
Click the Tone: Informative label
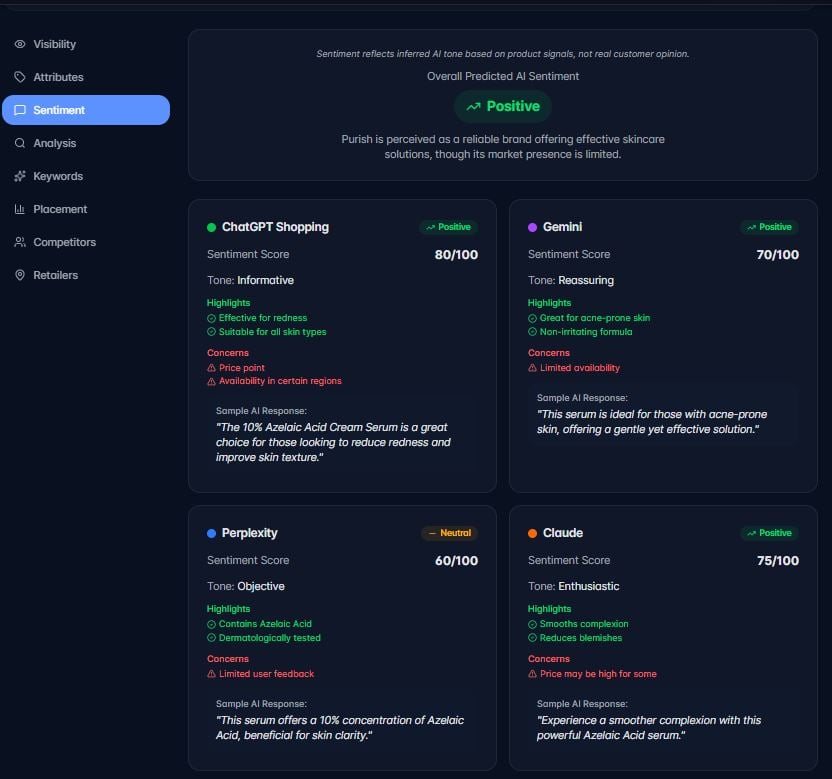[x=250, y=280]
